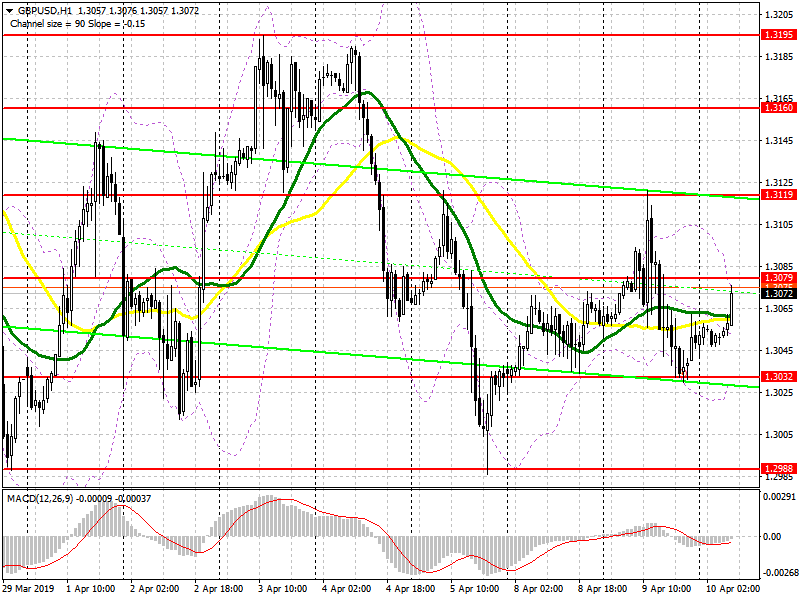The height and width of the screenshot is (600, 800).
Task: Select the red 1.3195 resistance level tag
Action: (x=779, y=35)
